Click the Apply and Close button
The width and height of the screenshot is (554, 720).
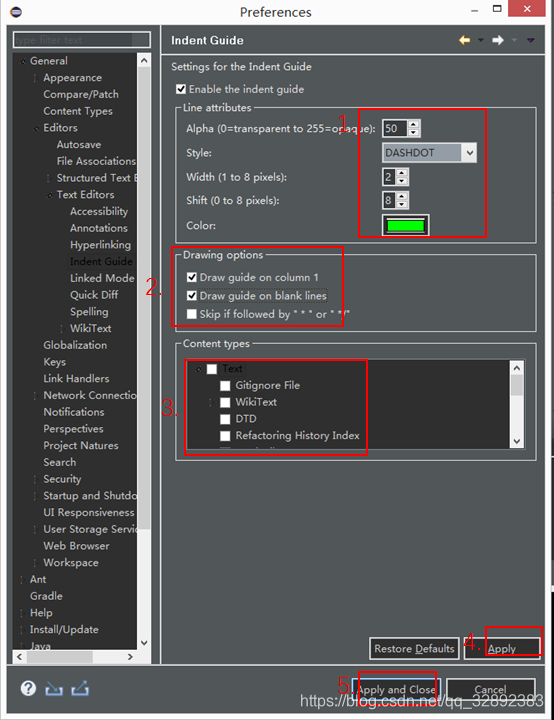[396, 689]
